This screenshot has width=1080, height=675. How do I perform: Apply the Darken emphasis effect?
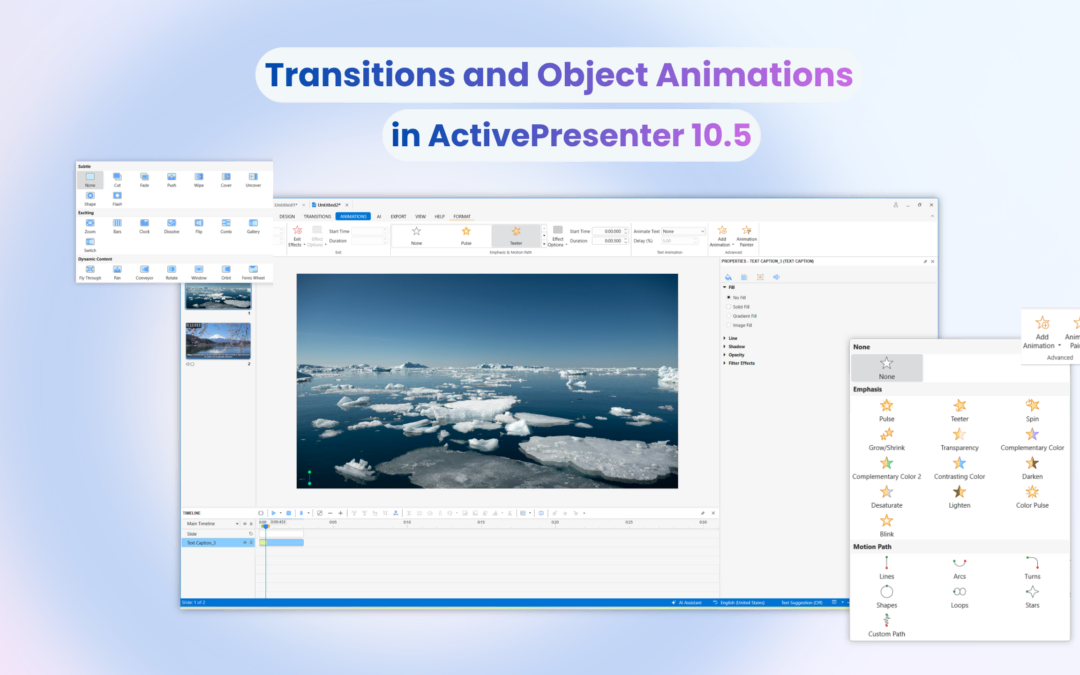click(x=1032, y=468)
